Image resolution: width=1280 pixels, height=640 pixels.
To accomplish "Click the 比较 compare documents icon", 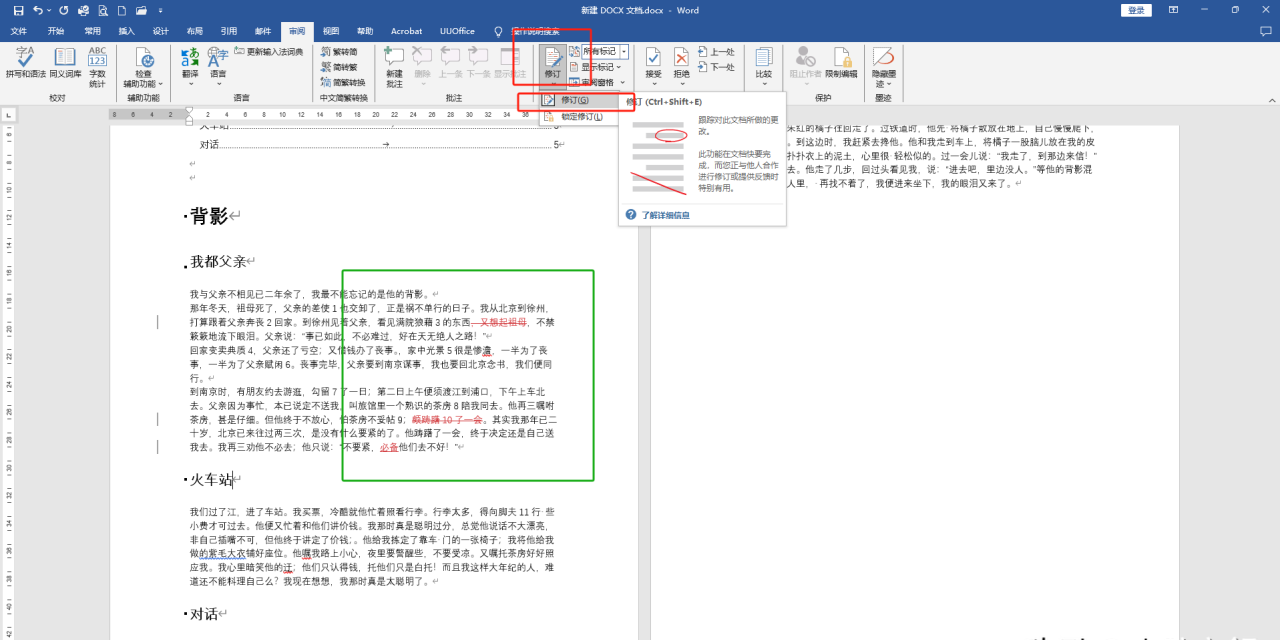I will click(x=764, y=57).
